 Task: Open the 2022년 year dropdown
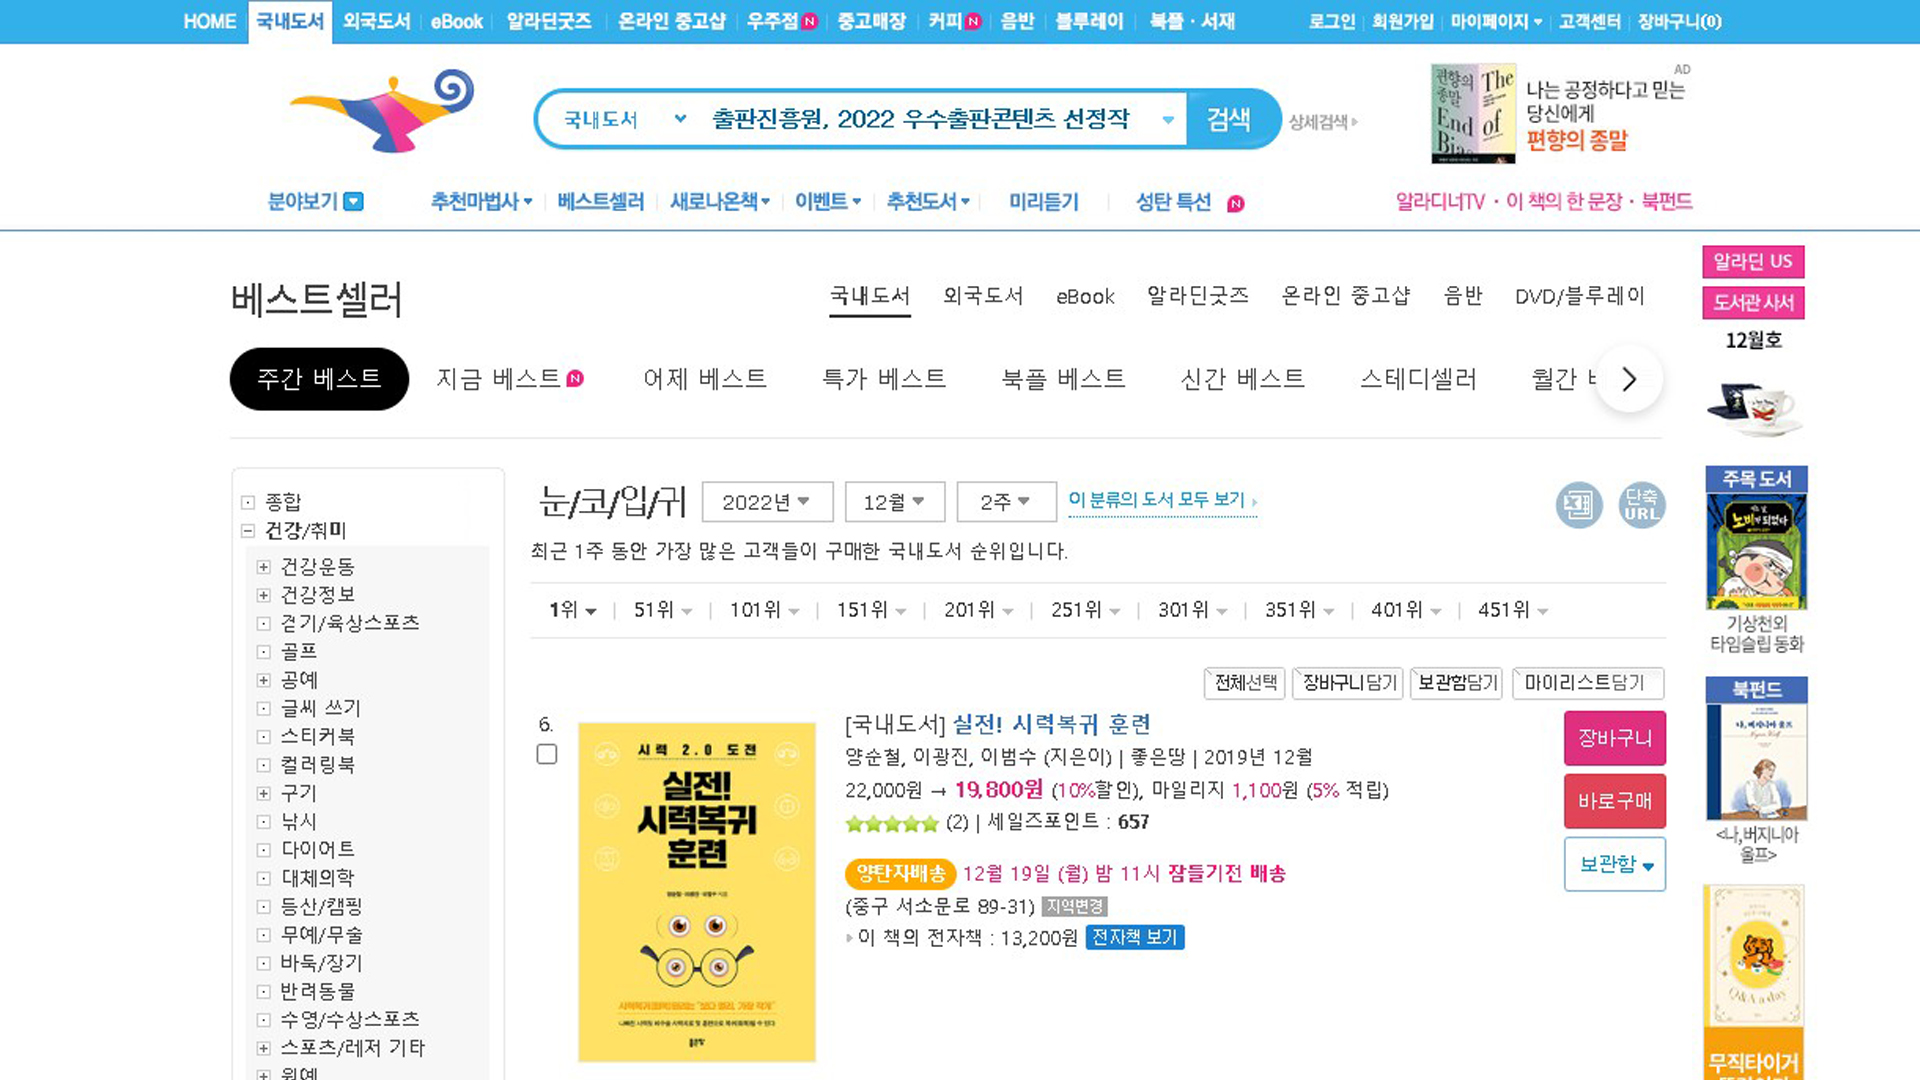pos(767,502)
